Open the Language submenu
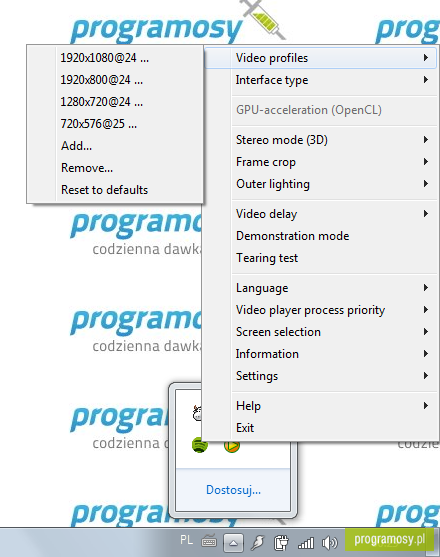This screenshot has height=557, width=440. (x=321, y=288)
